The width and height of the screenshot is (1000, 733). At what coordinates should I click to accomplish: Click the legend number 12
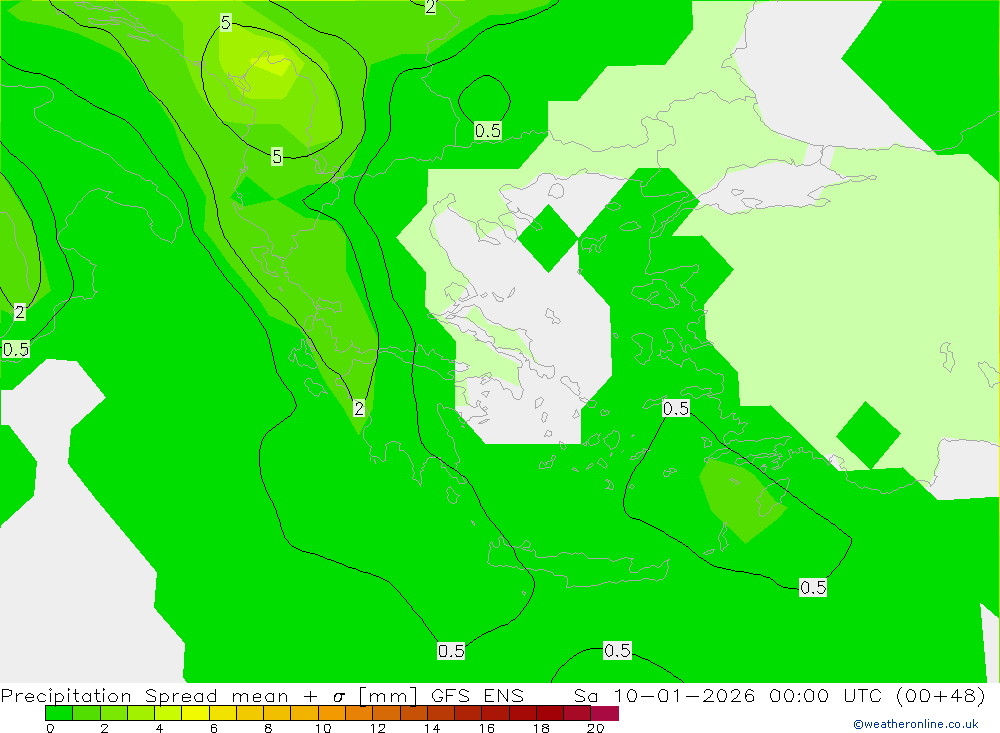[378, 728]
